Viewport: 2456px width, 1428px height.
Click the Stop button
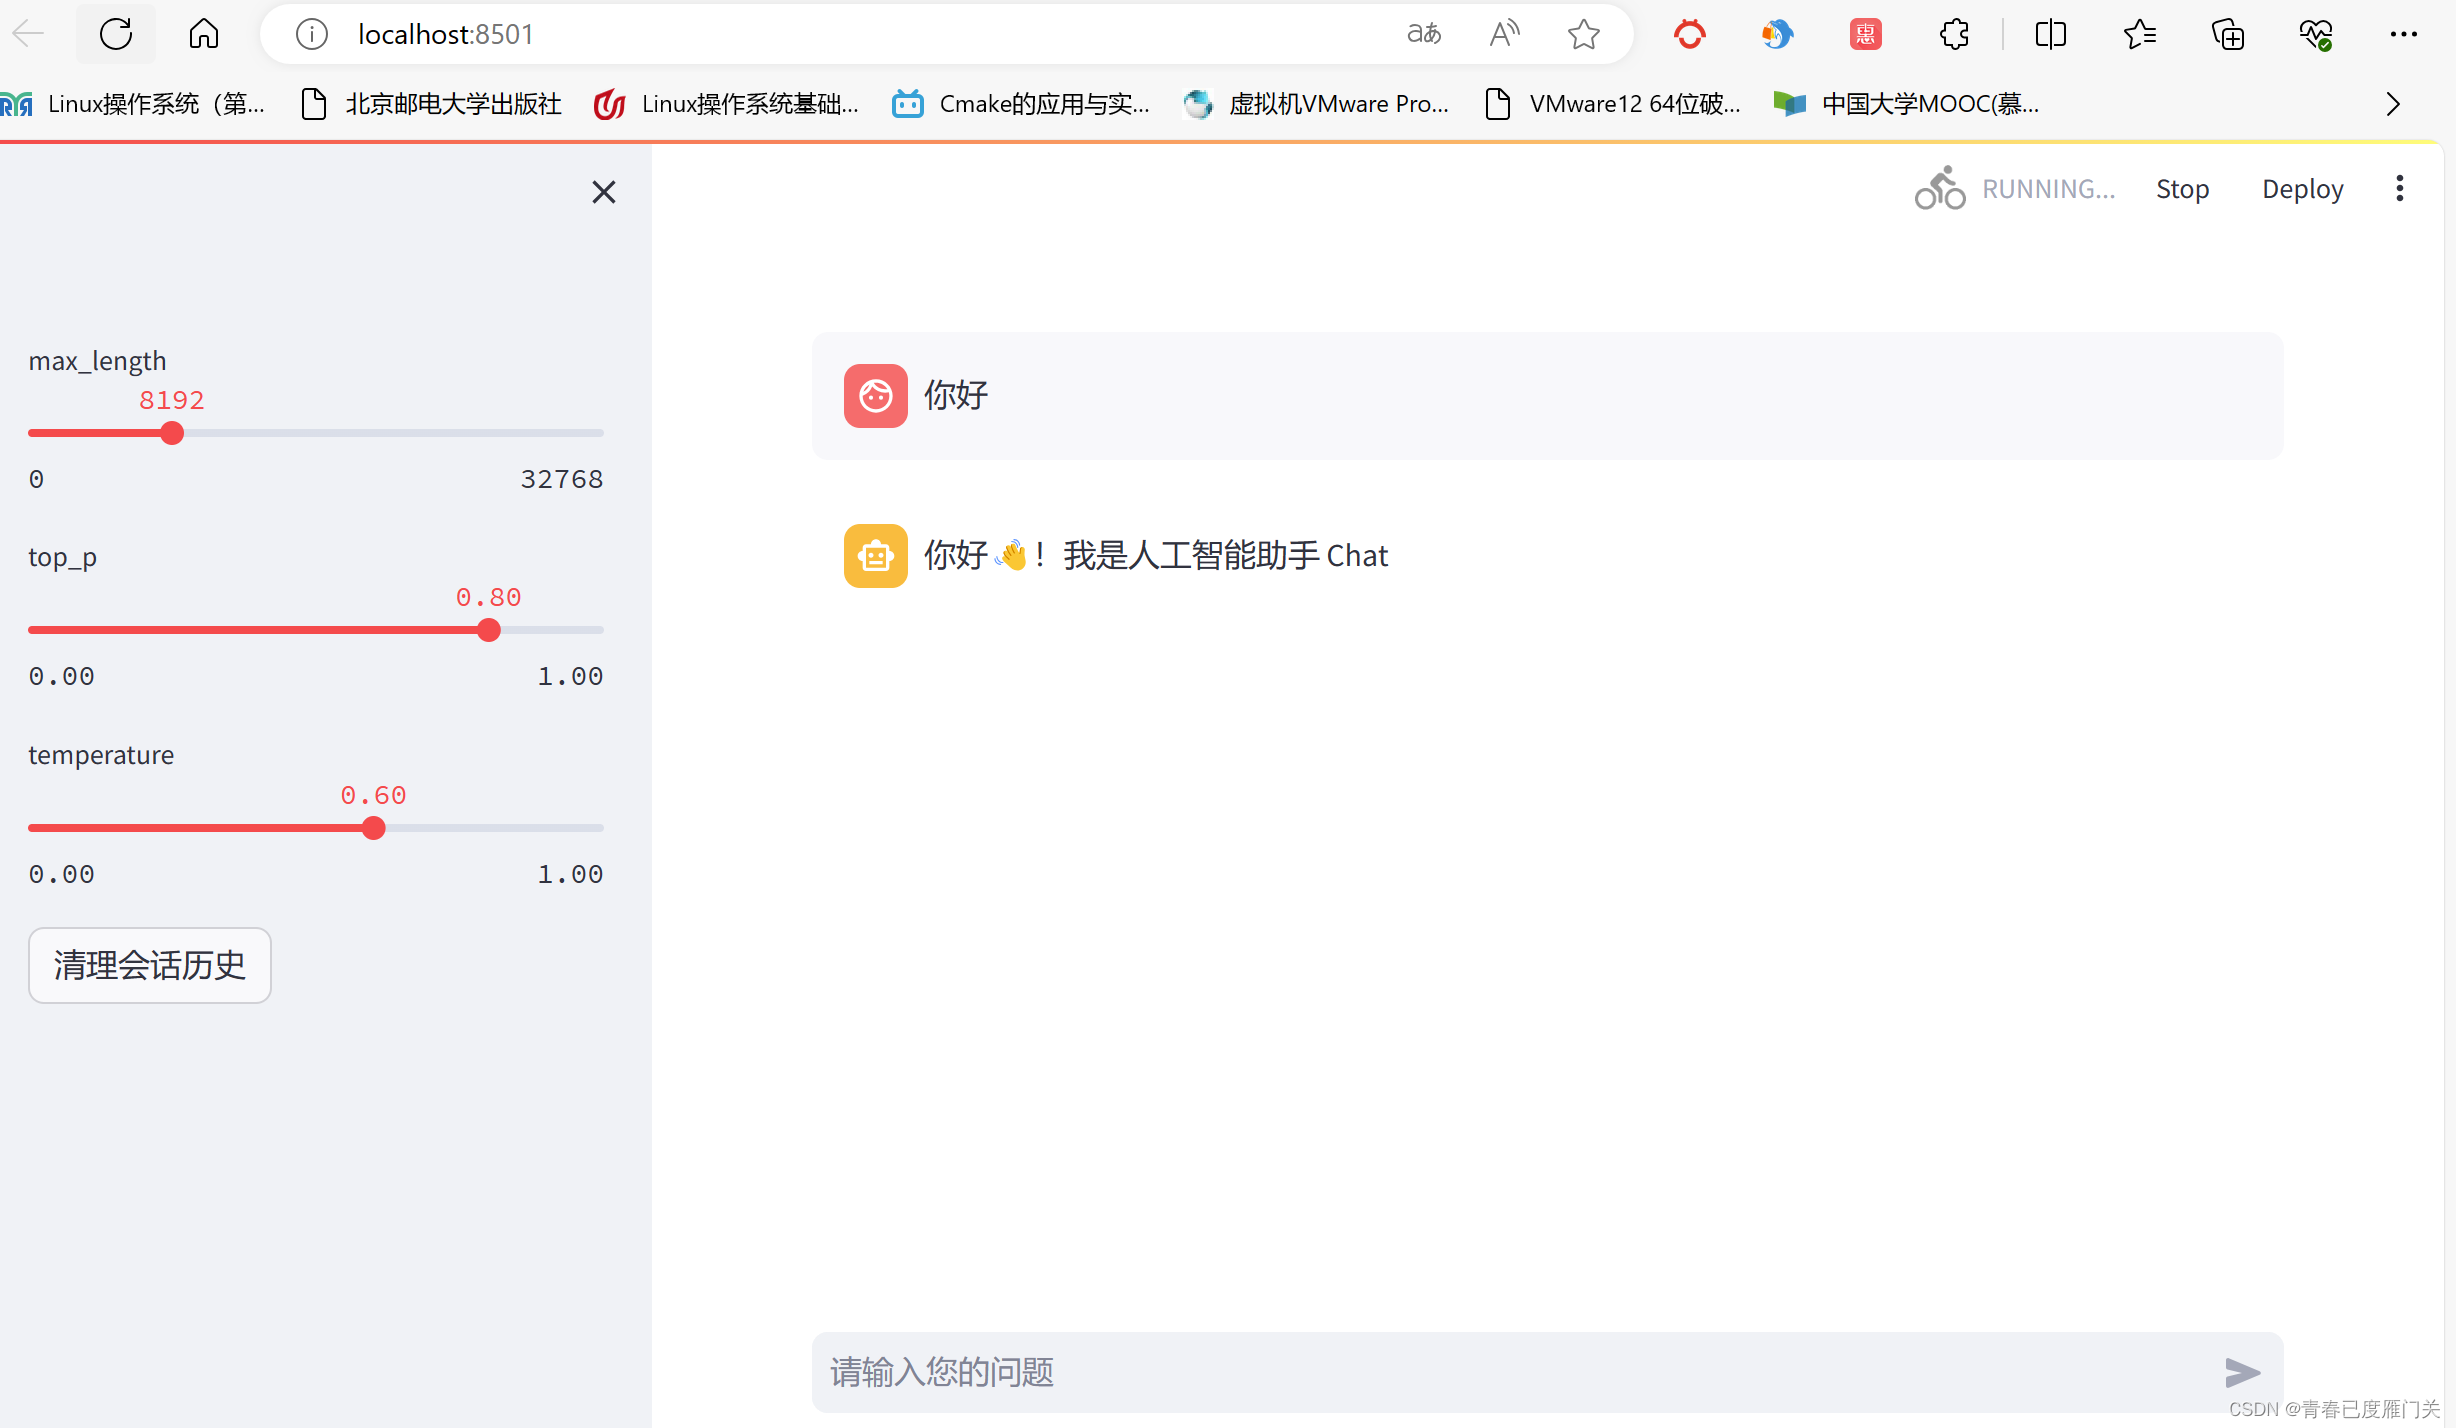pyautogui.click(x=2182, y=189)
